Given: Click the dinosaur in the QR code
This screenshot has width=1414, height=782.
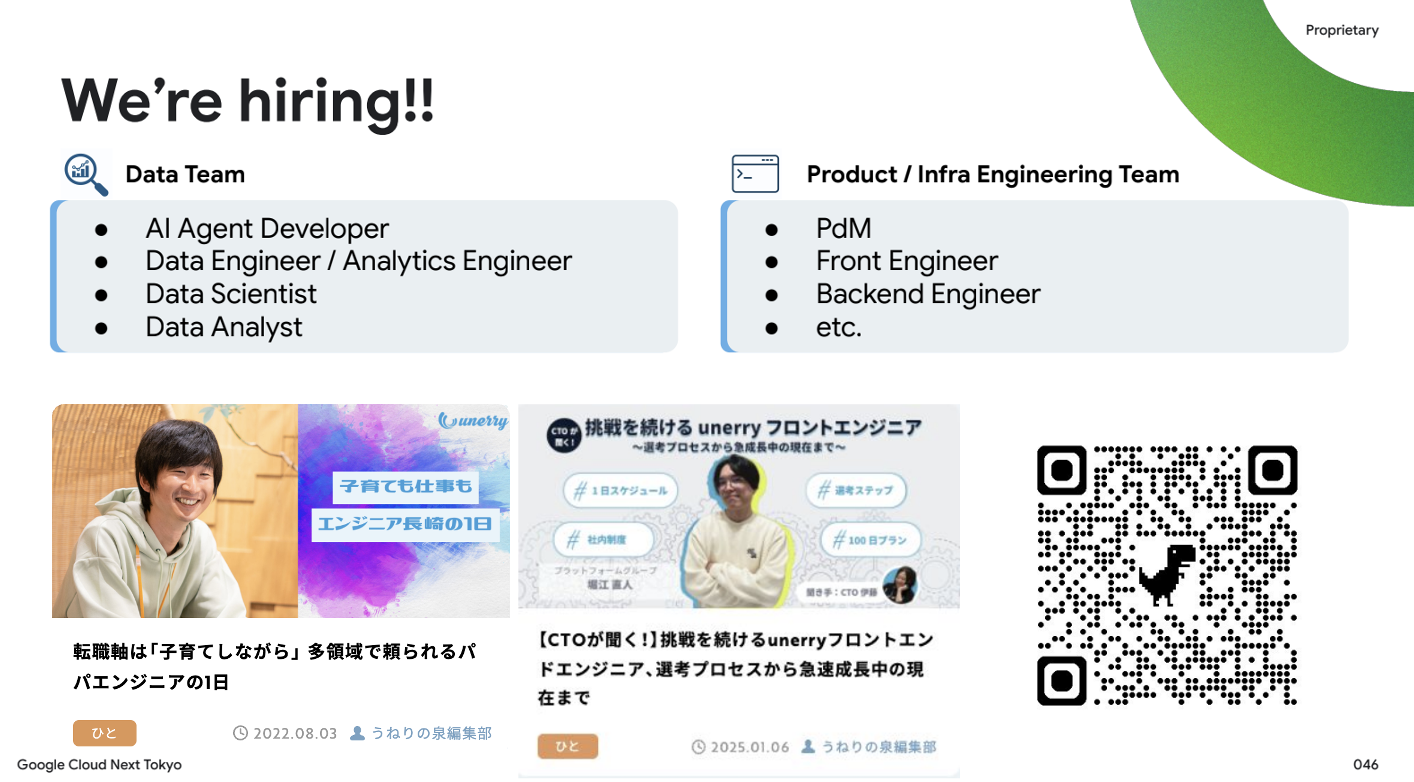Looking at the screenshot, I should (x=1167, y=575).
